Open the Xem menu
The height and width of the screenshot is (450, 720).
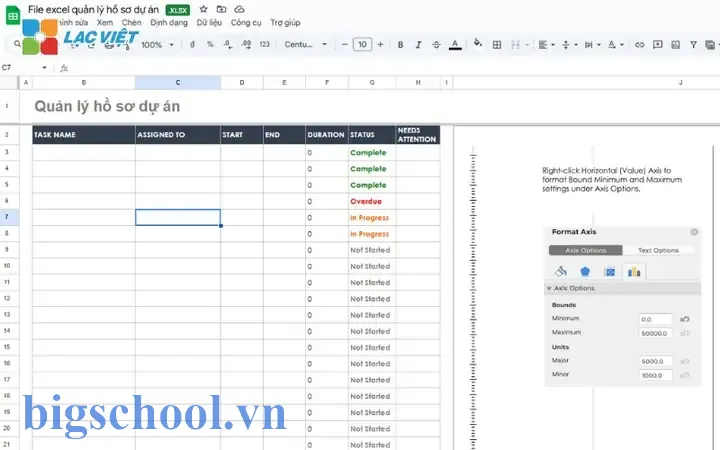105,22
